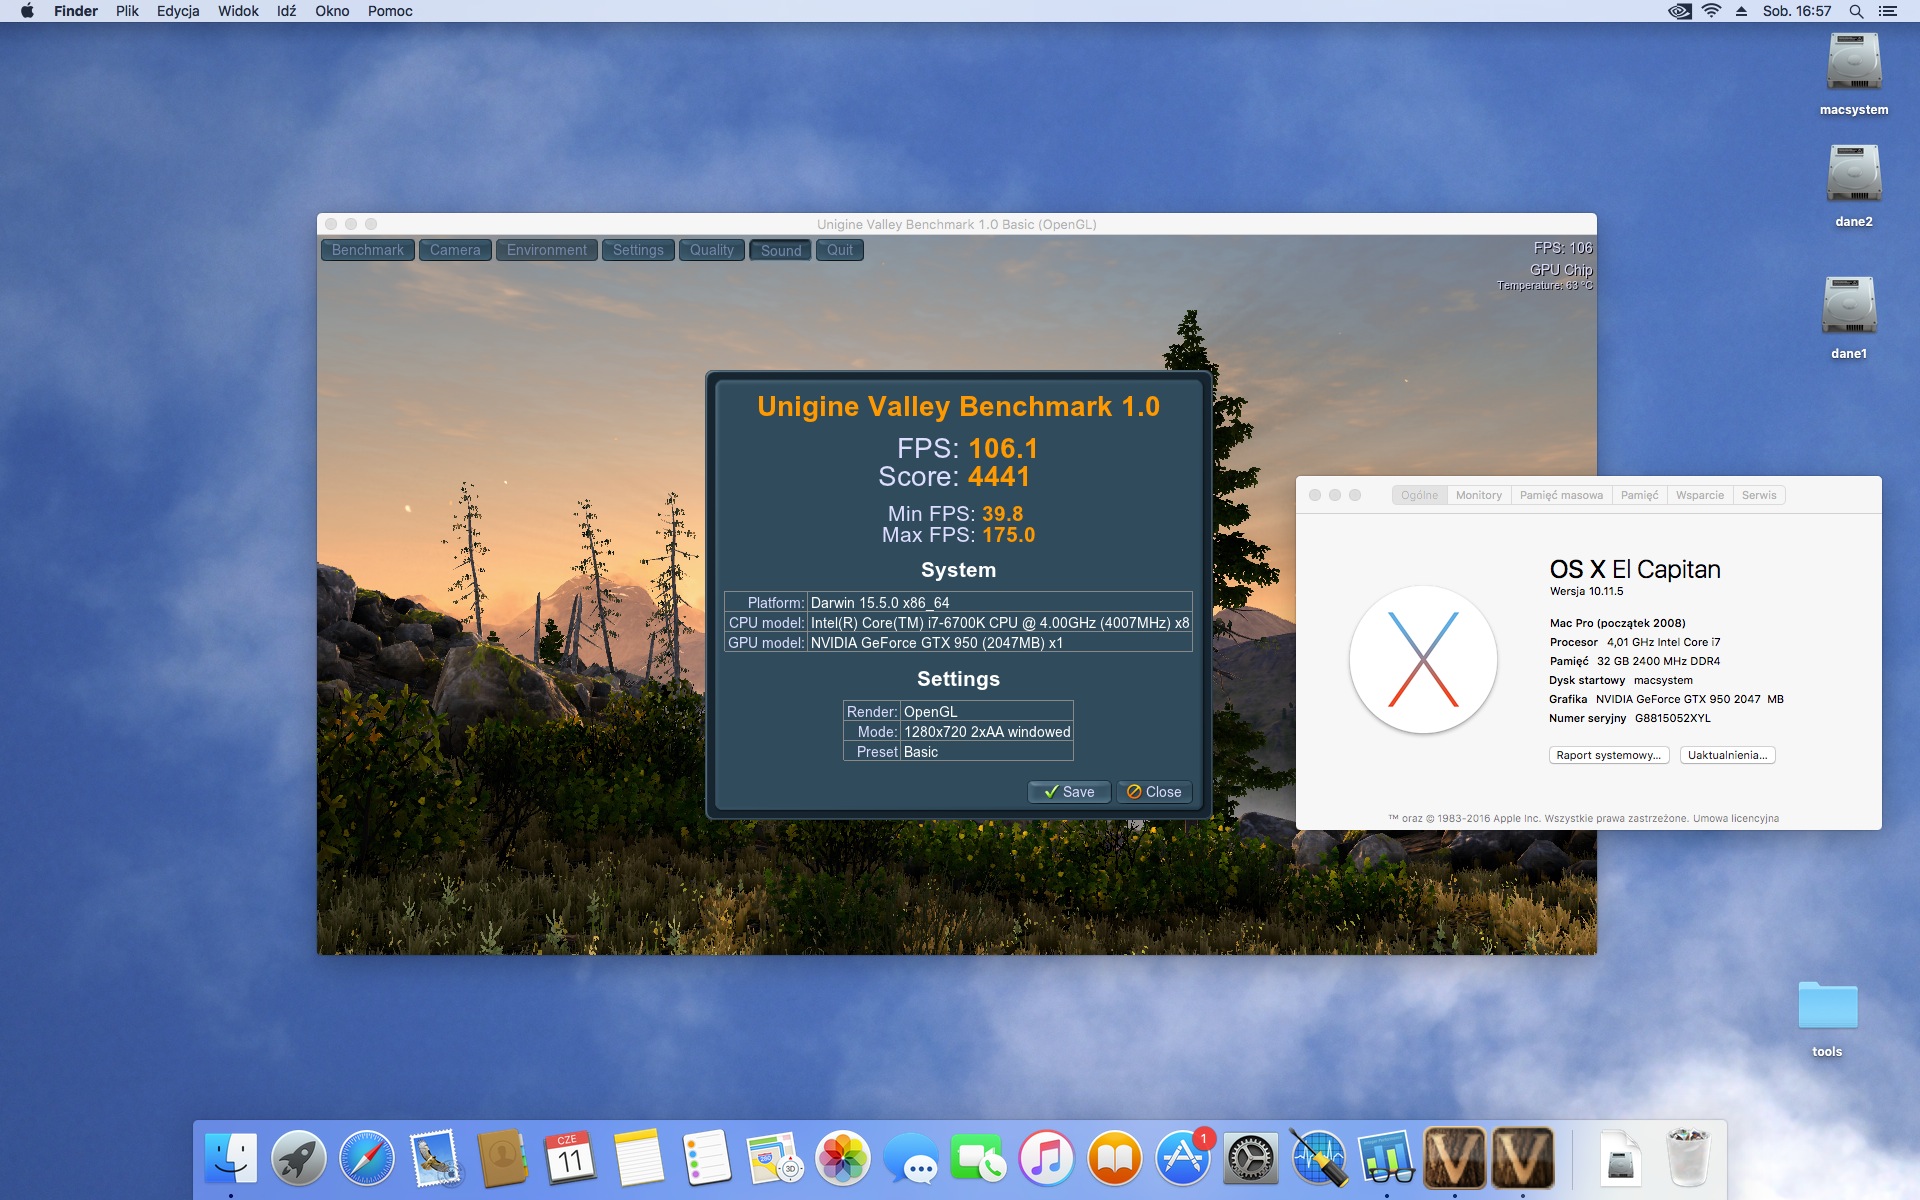Expand the Environment menu in Valley
The width and height of the screenshot is (1920, 1200).
pos(546,250)
